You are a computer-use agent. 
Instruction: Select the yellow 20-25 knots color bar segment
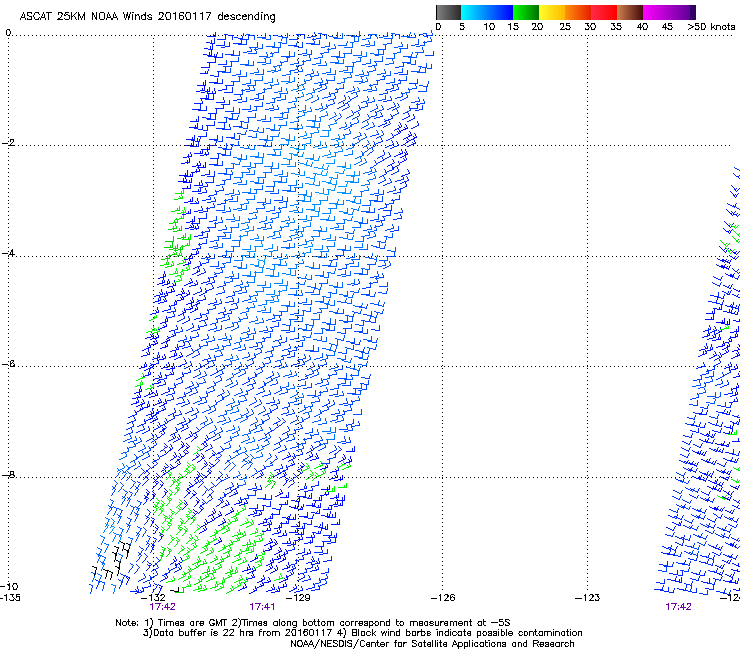[552, 12]
